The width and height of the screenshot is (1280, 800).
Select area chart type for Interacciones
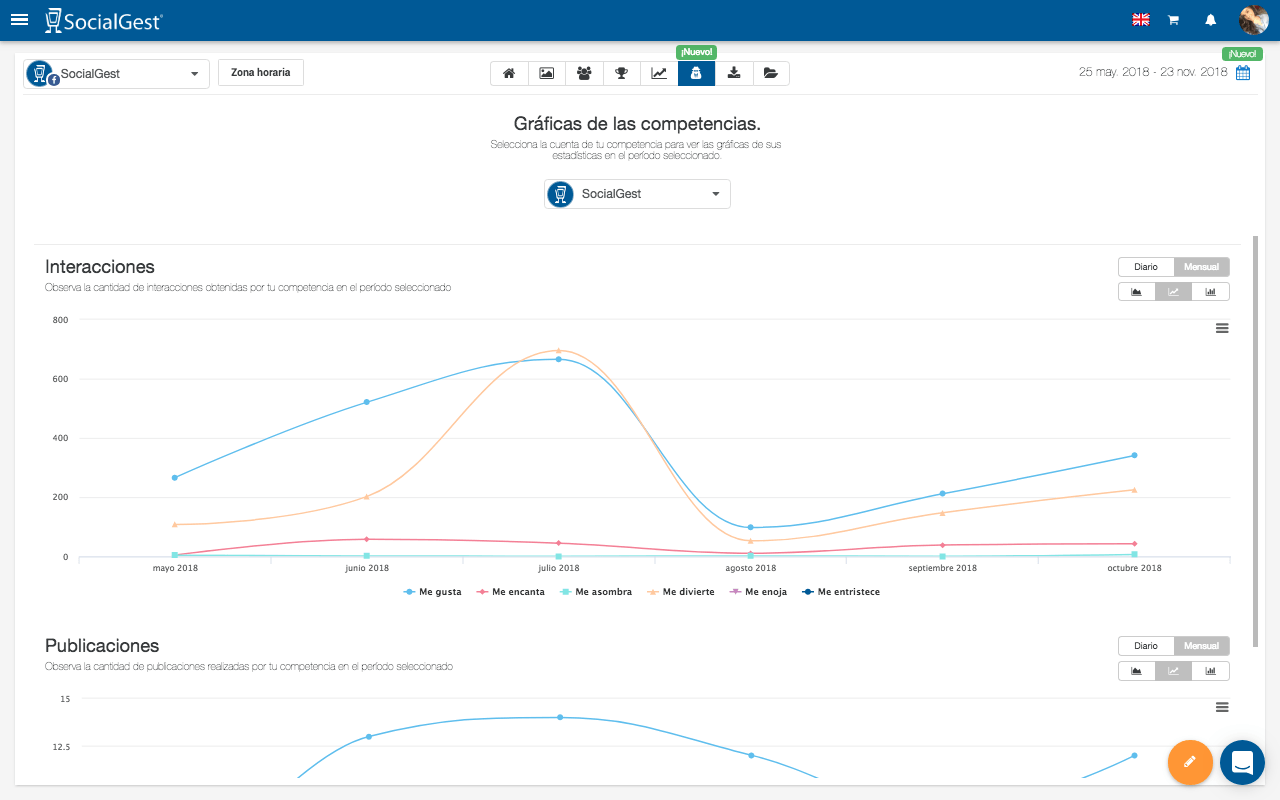click(1137, 292)
